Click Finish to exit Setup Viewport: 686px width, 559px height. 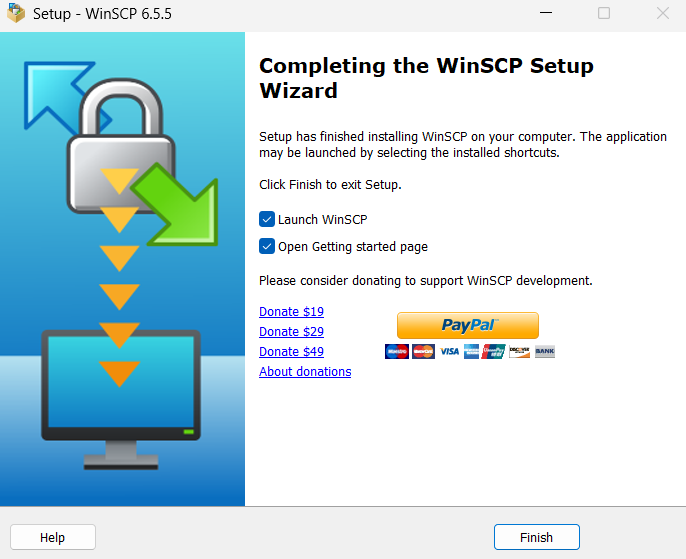(x=537, y=537)
